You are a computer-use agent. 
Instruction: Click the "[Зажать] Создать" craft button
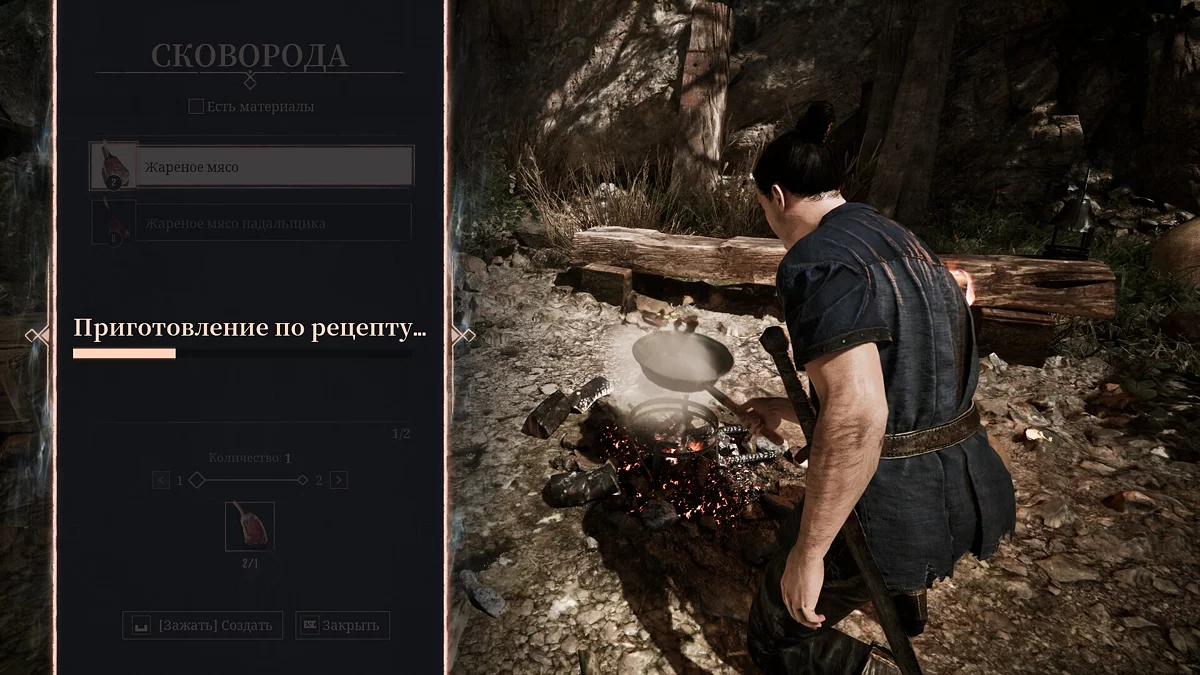coord(202,625)
